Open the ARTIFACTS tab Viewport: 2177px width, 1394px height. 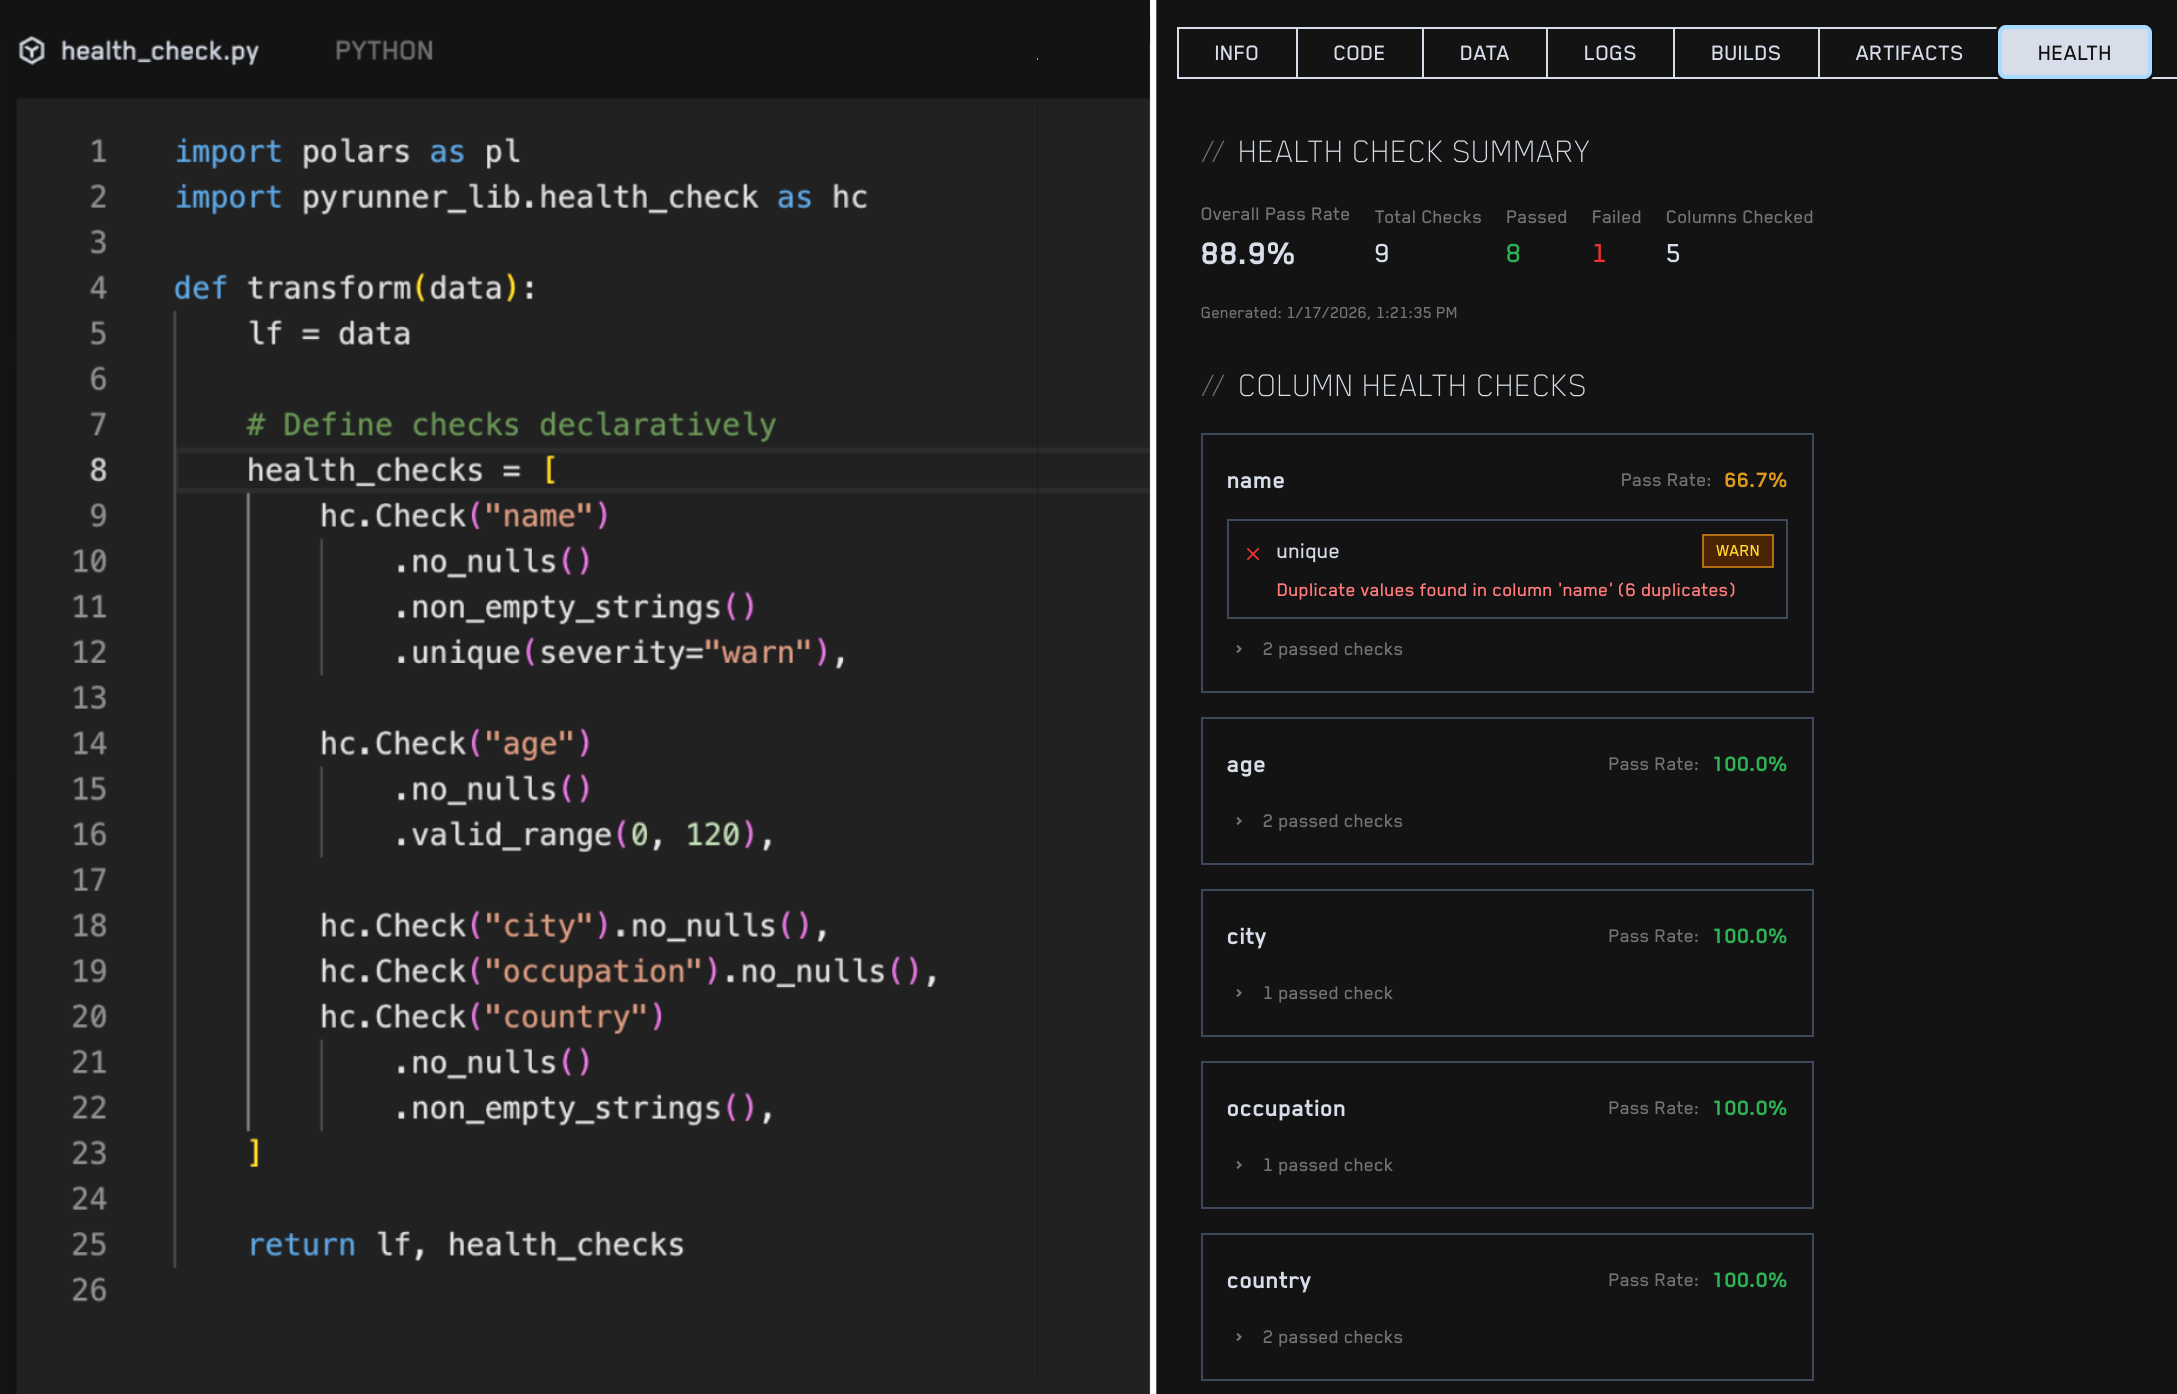1909,53
